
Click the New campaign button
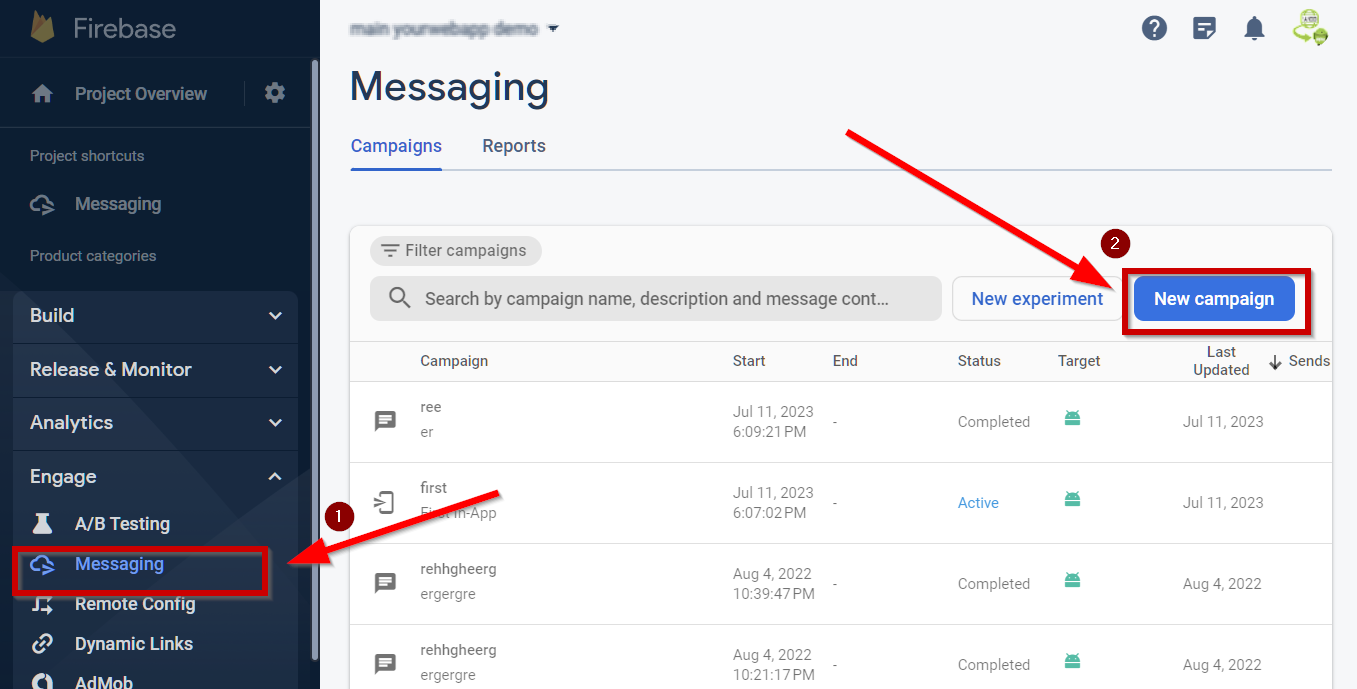click(x=1216, y=298)
